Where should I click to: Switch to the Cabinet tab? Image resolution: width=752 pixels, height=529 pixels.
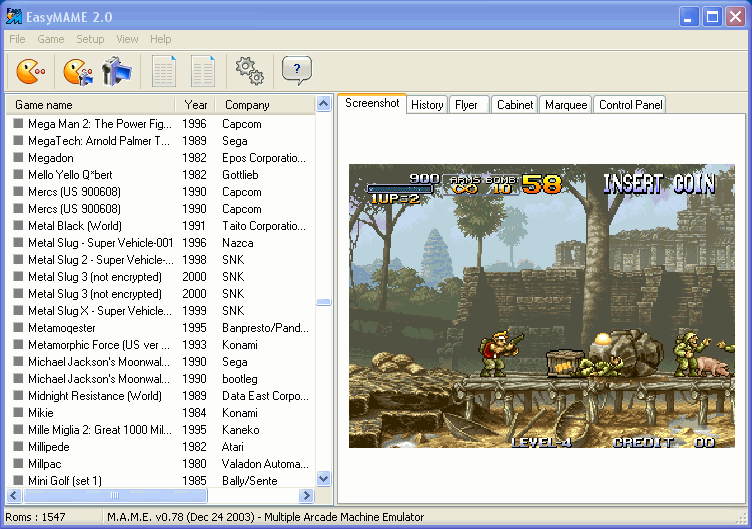[515, 105]
